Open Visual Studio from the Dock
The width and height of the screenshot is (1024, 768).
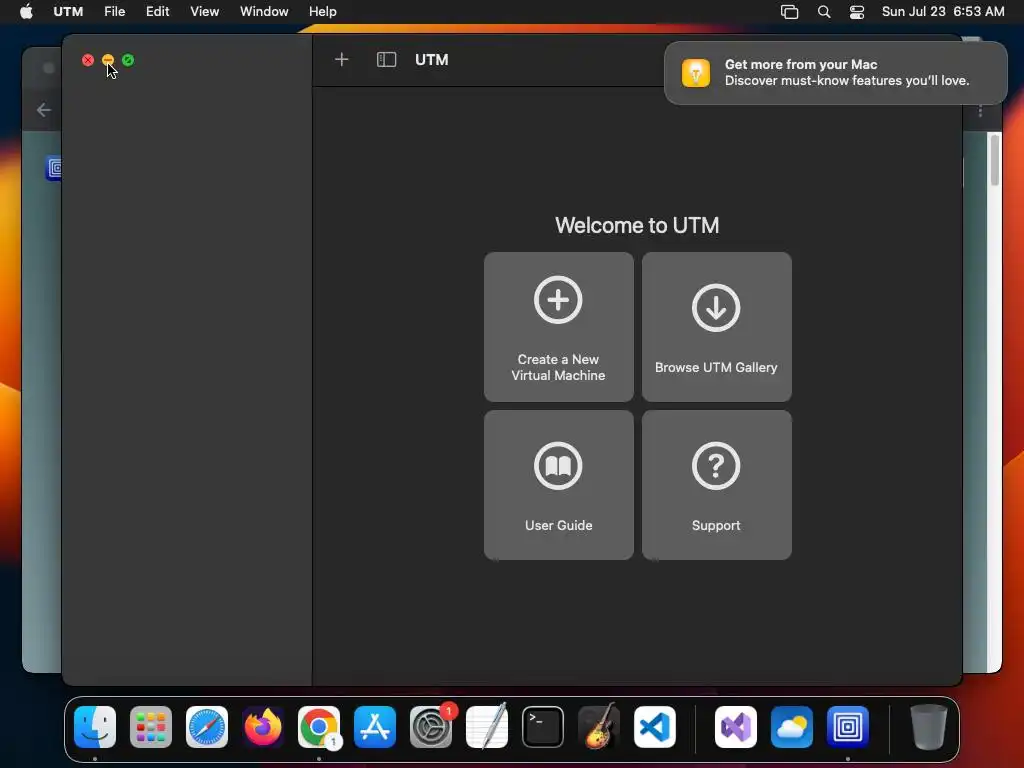(736, 727)
